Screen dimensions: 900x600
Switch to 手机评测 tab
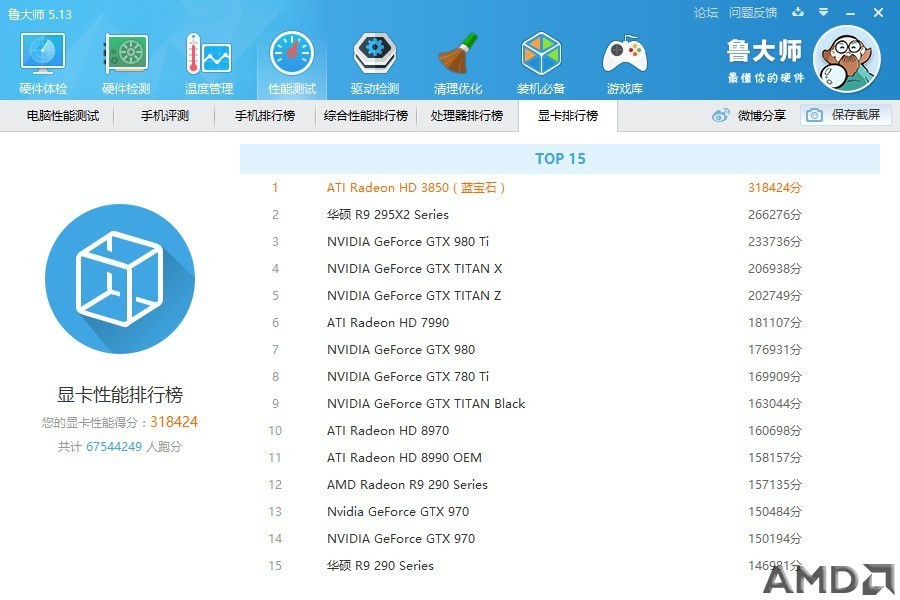click(165, 115)
